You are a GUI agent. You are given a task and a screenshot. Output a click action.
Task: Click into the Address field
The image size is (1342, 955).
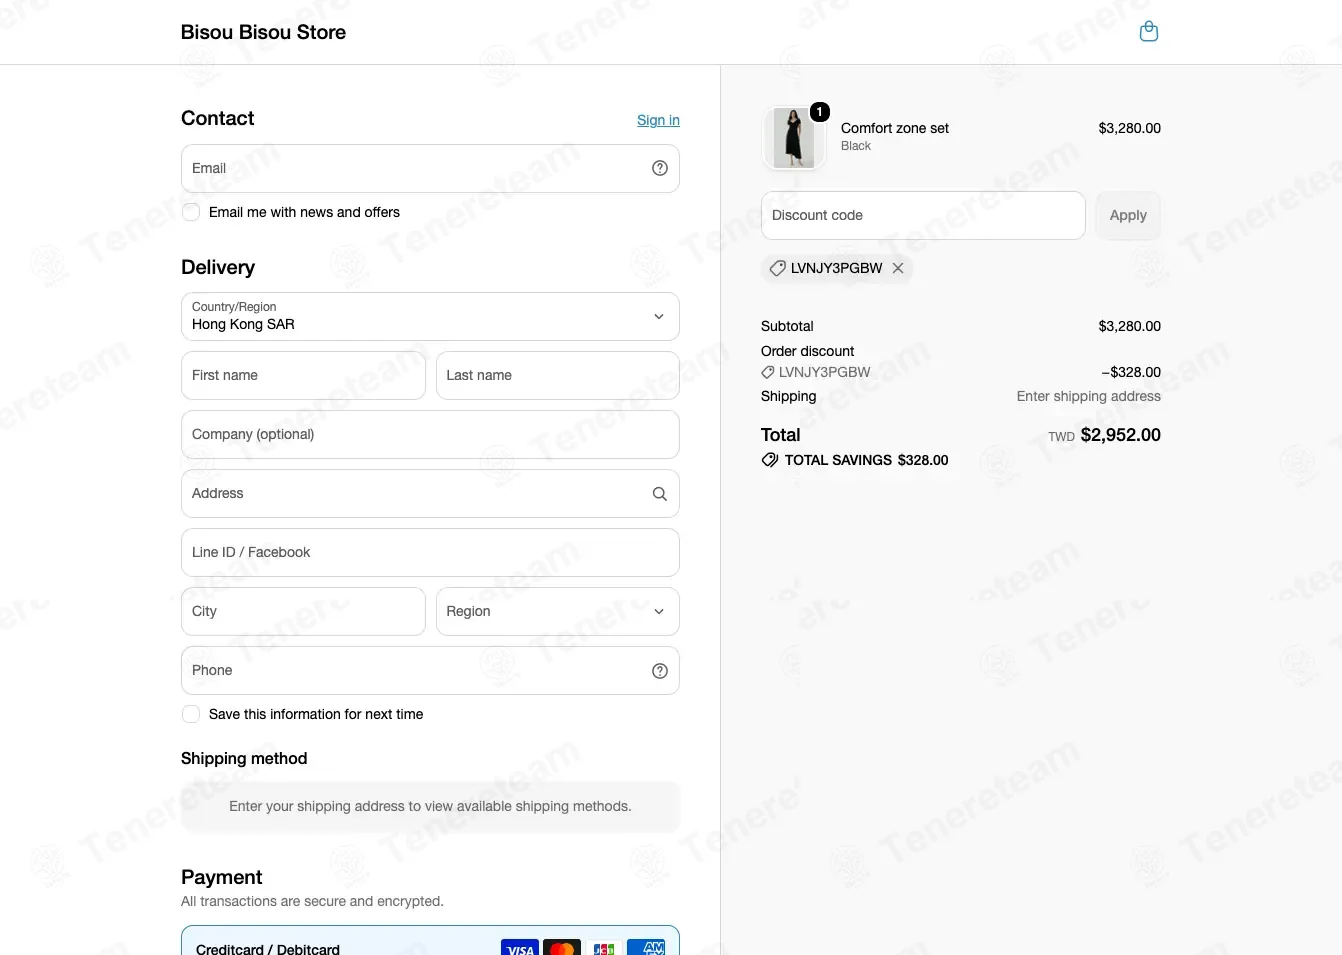430,494
